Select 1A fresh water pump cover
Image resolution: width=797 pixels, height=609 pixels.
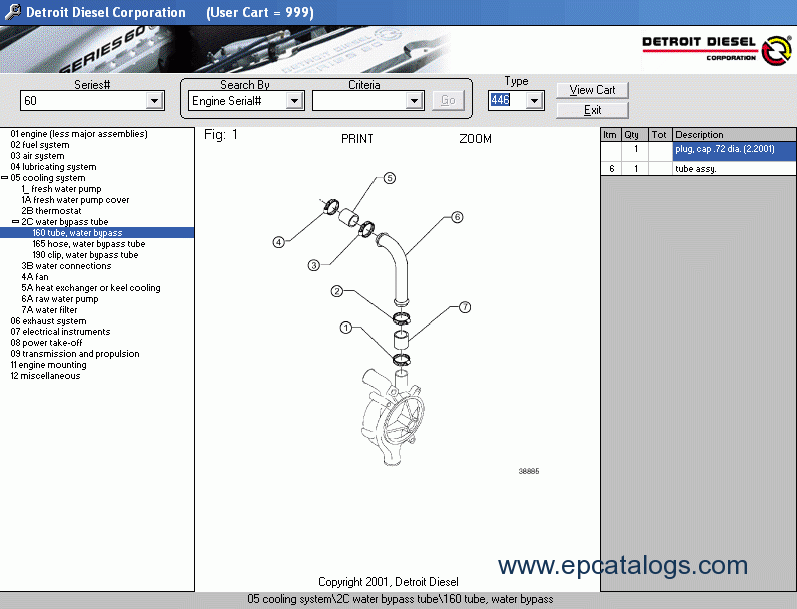(x=75, y=200)
